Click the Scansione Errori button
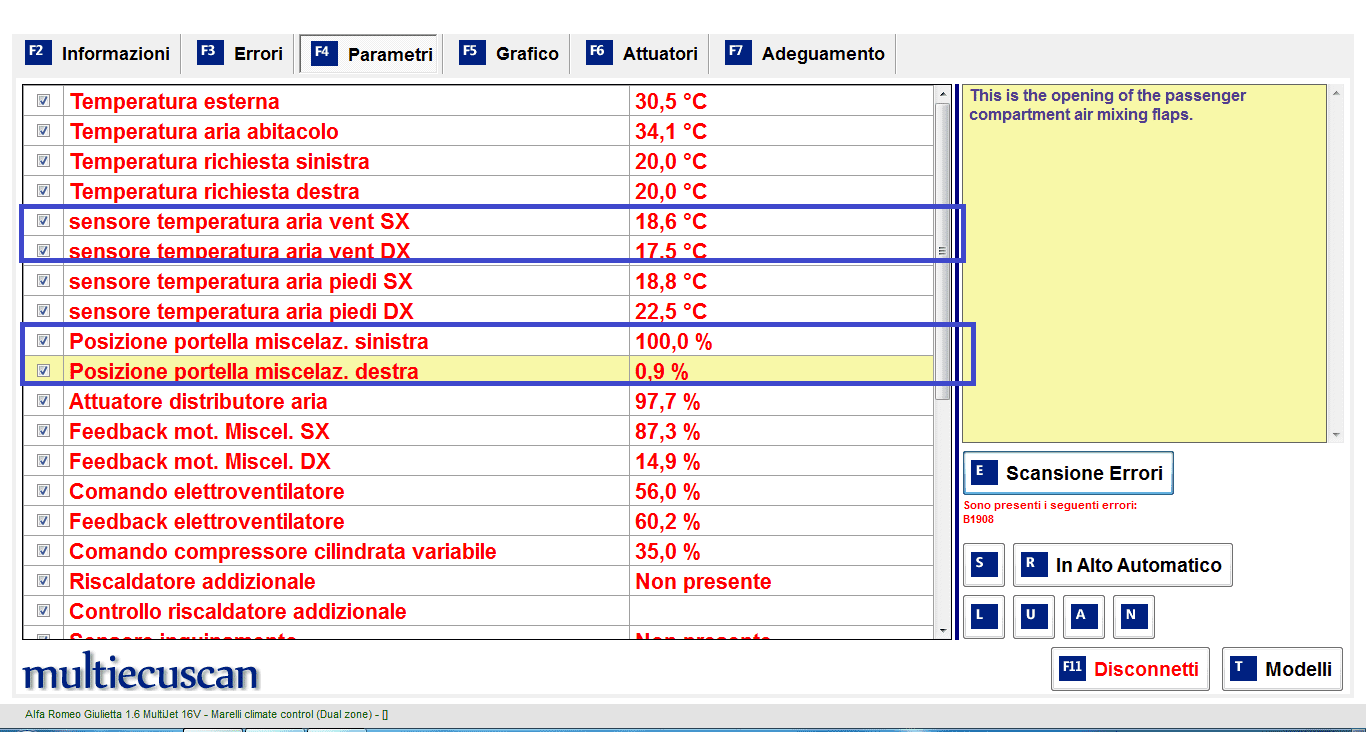 1068,473
